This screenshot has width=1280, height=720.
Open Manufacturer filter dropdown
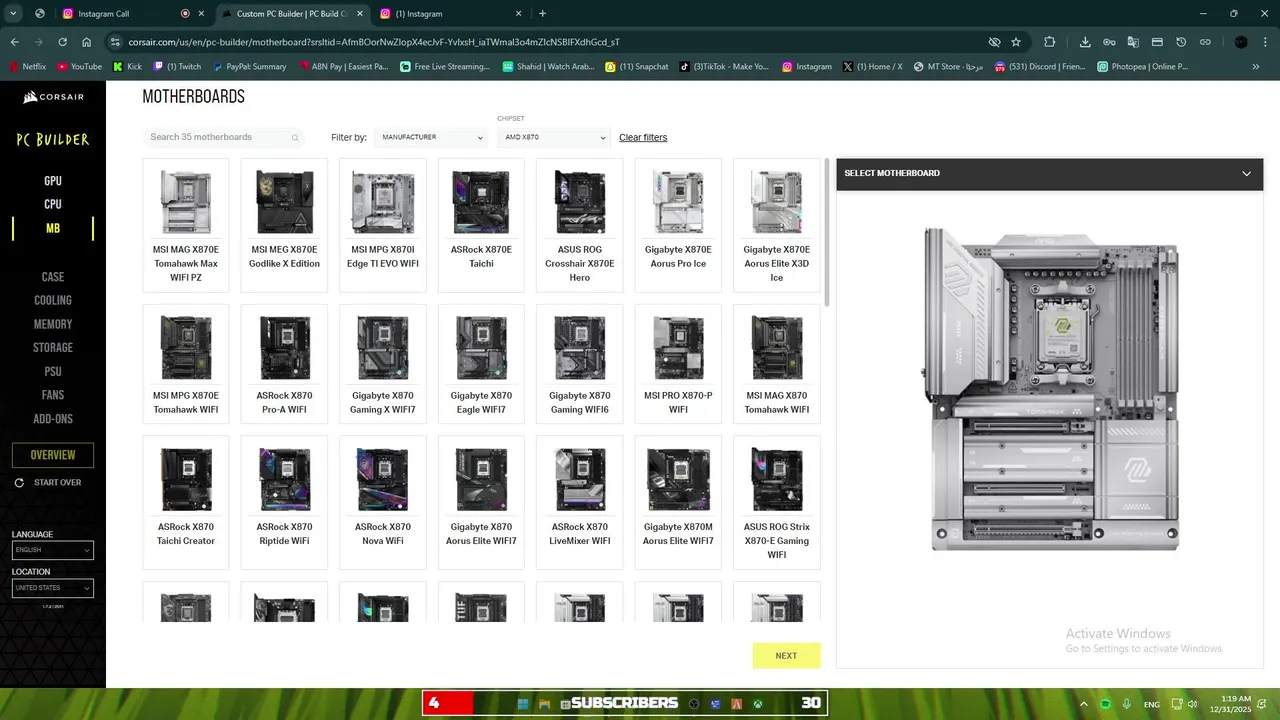pos(431,137)
